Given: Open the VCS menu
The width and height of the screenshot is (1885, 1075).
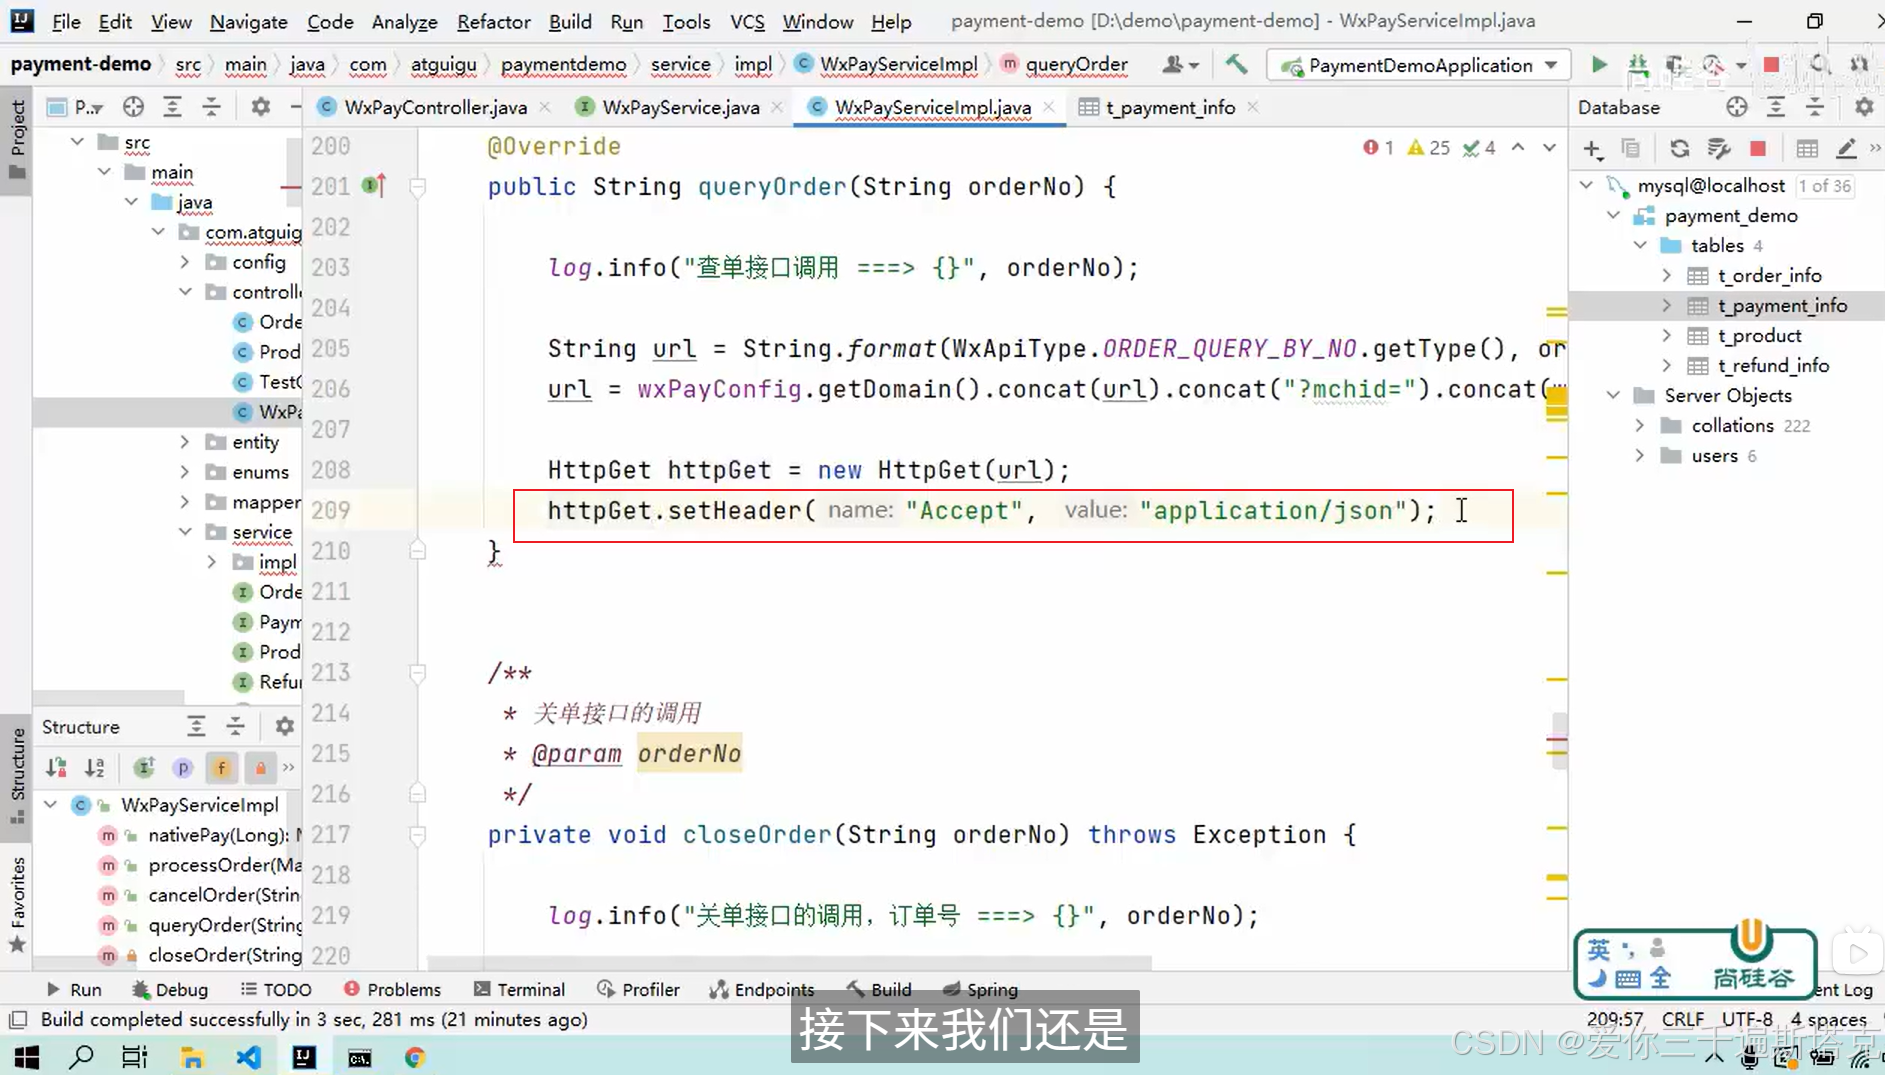Looking at the screenshot, I should (x=747, y=21).
